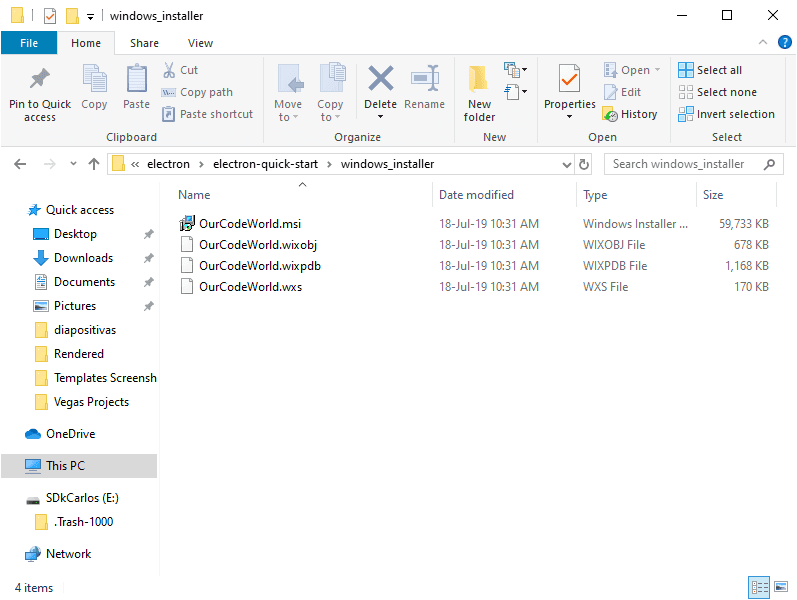Expand the Properties dropdown arrow

coord(569,117)
